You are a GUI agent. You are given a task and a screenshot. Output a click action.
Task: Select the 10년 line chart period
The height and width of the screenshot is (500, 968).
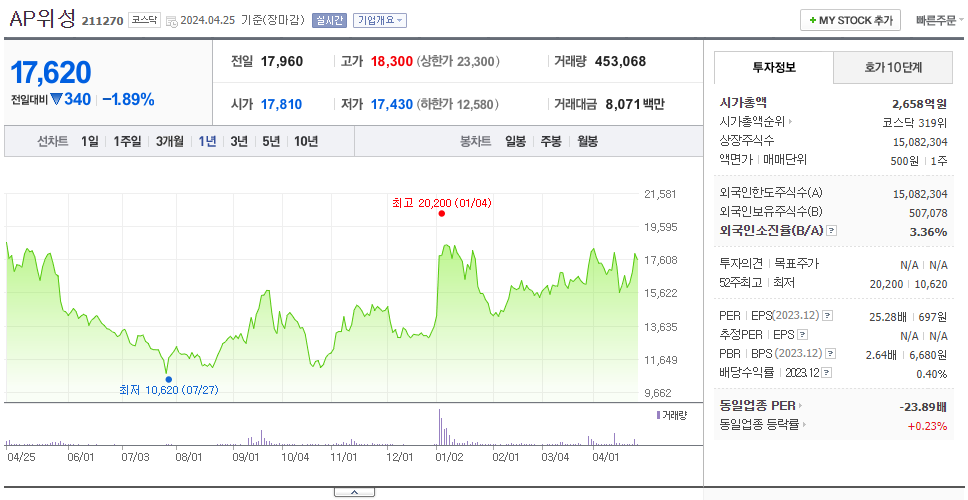pos(306,141)
